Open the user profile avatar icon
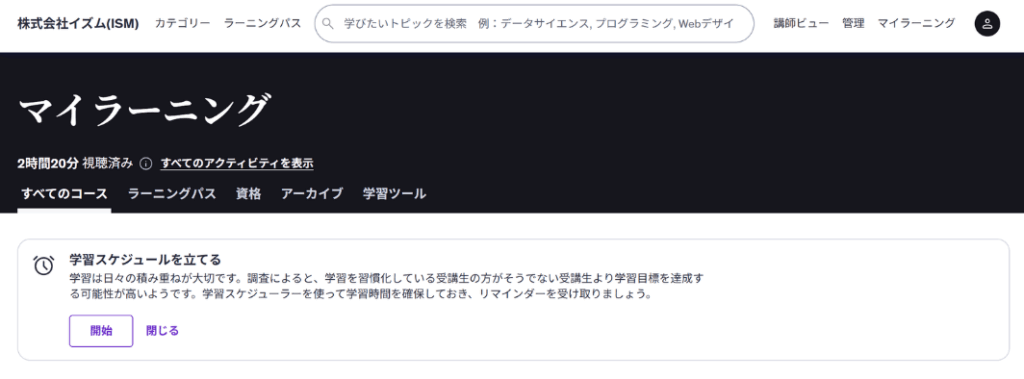 (987, 24)
